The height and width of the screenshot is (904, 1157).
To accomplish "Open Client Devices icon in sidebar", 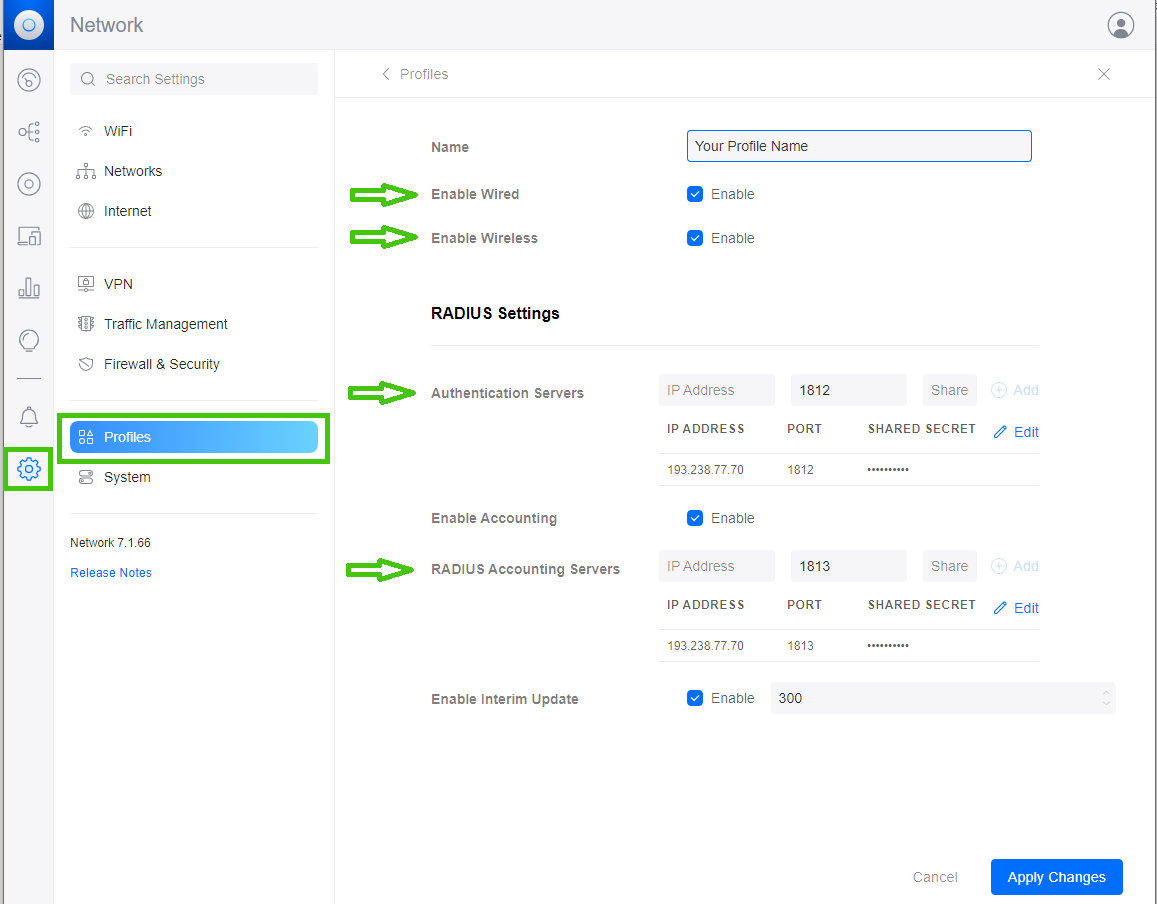I will pyautogui.click(x=29, y=236).
